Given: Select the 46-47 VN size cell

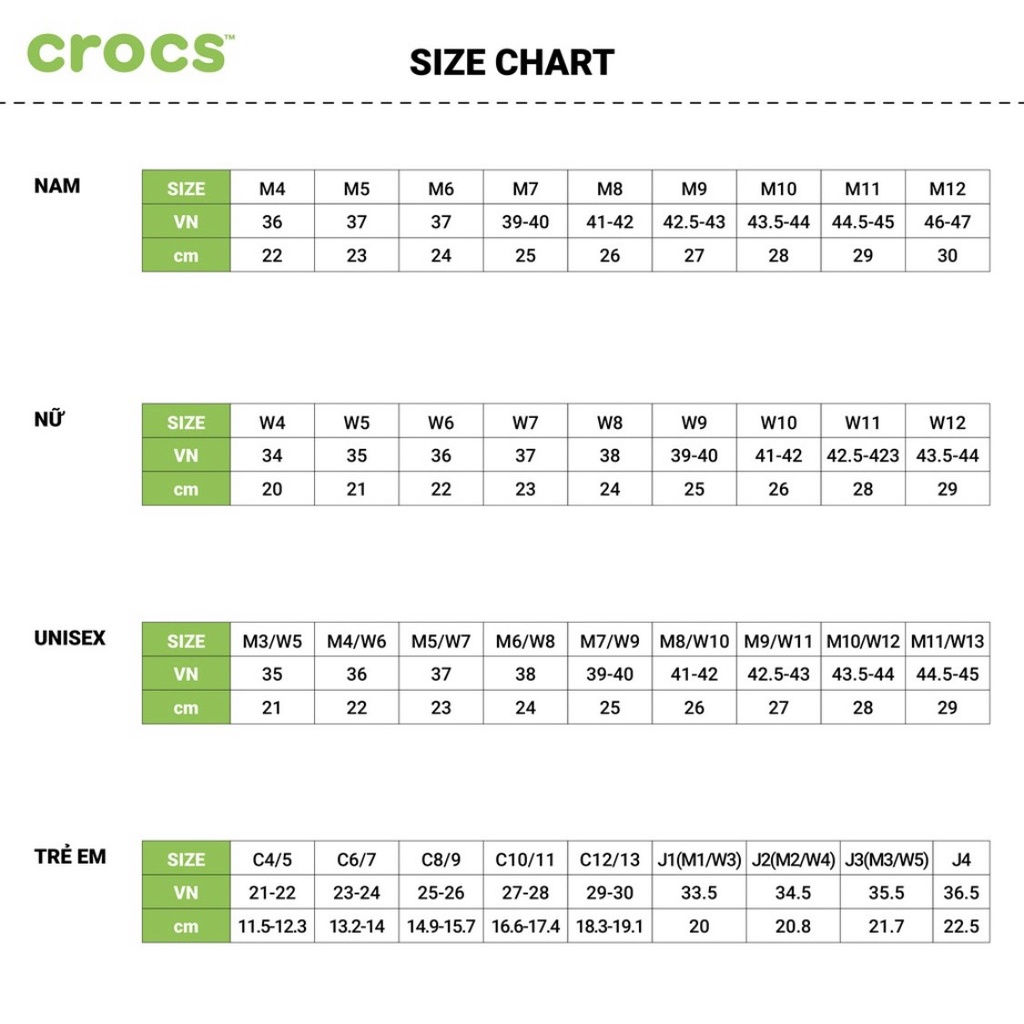Looking at the screenshot, I should (947, 222).
